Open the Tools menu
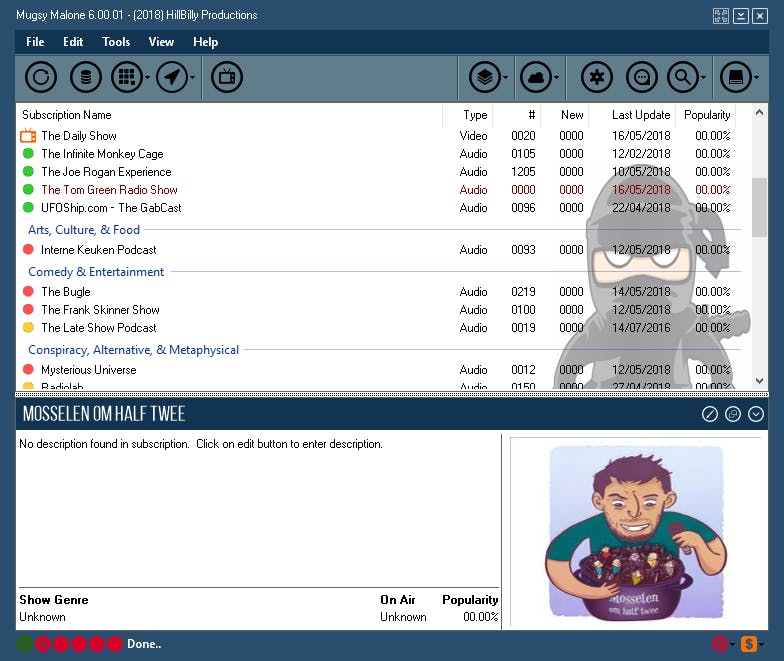This screenshot has width=784, height=661. (x=116, y=42)
